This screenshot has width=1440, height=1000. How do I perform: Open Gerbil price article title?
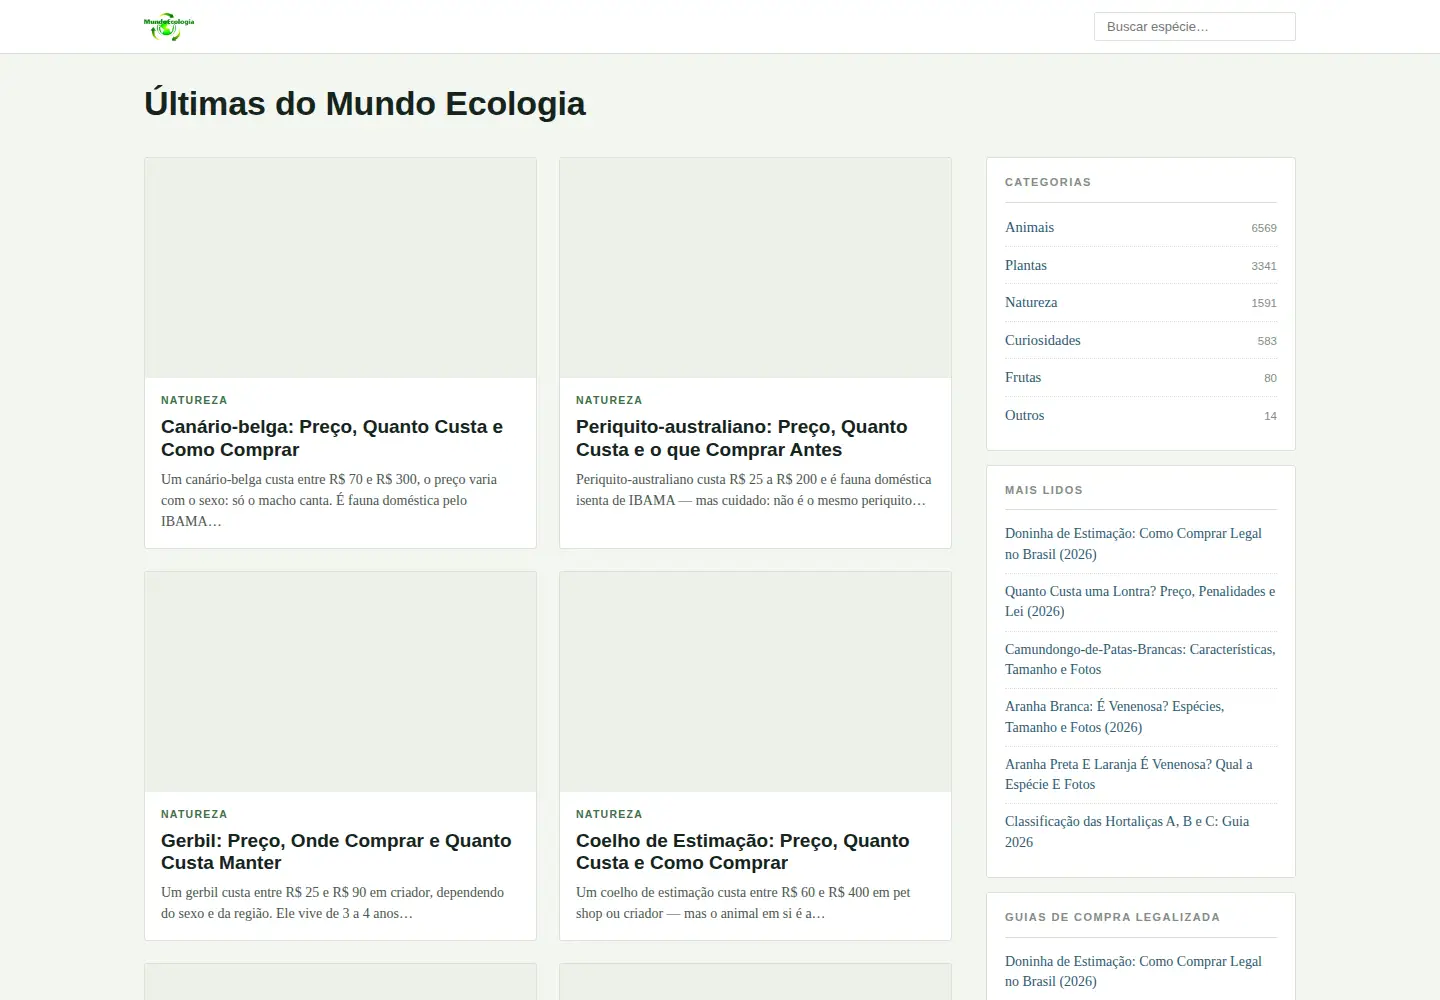(x=336, y=852)
